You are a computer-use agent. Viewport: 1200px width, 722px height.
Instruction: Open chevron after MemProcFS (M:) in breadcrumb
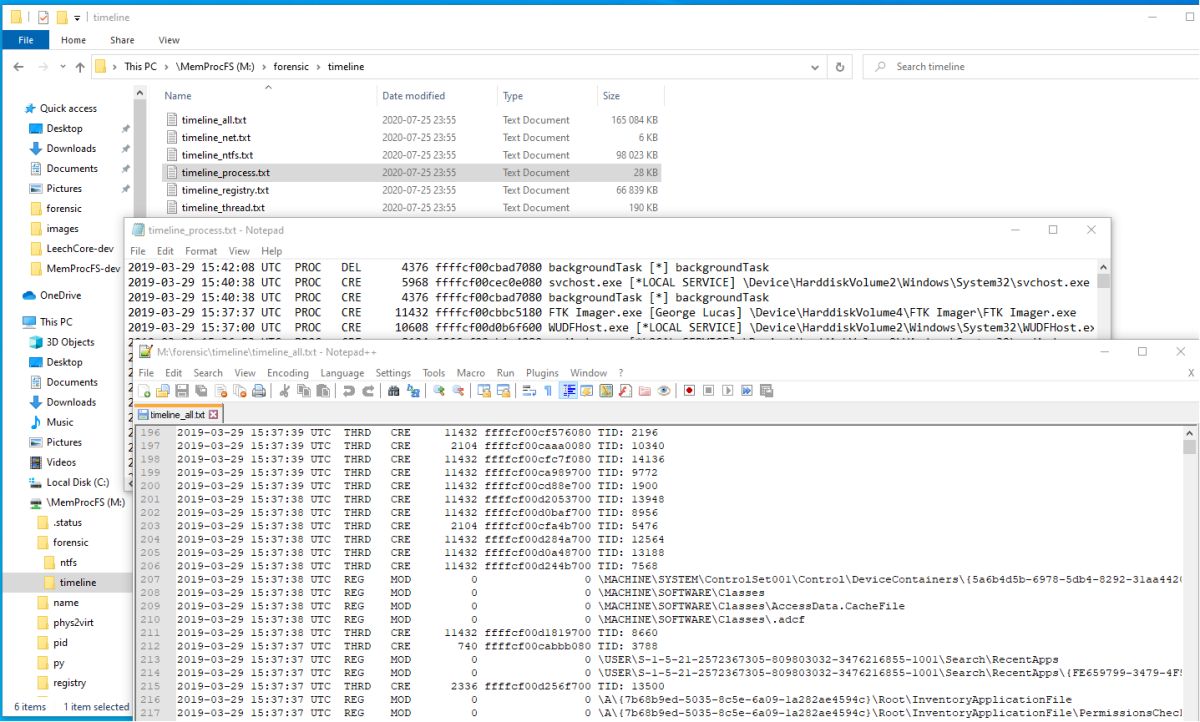(264, 67)
